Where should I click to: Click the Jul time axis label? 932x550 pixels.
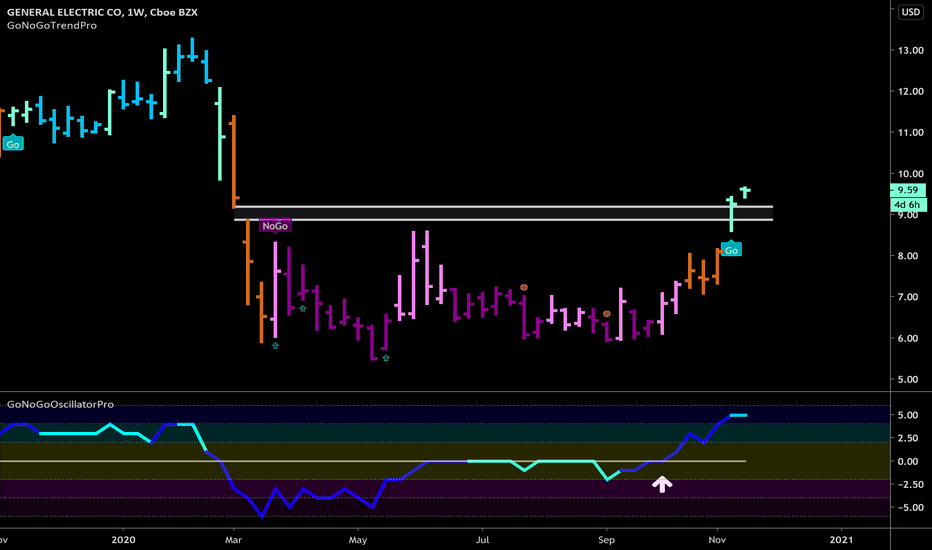click(482, 540)
